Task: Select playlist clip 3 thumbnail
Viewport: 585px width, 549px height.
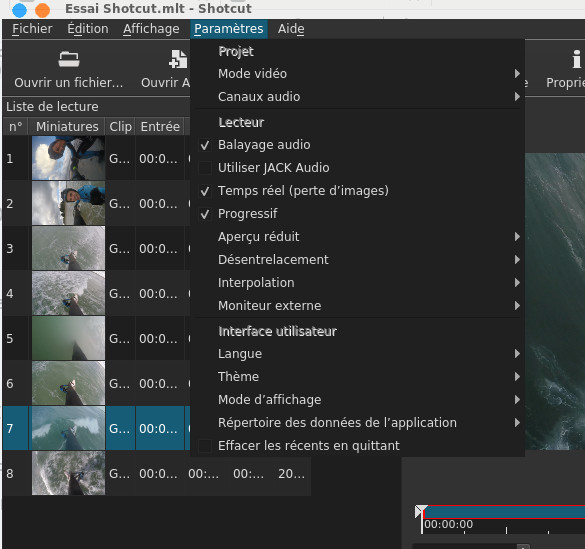Action: (68, 248)
